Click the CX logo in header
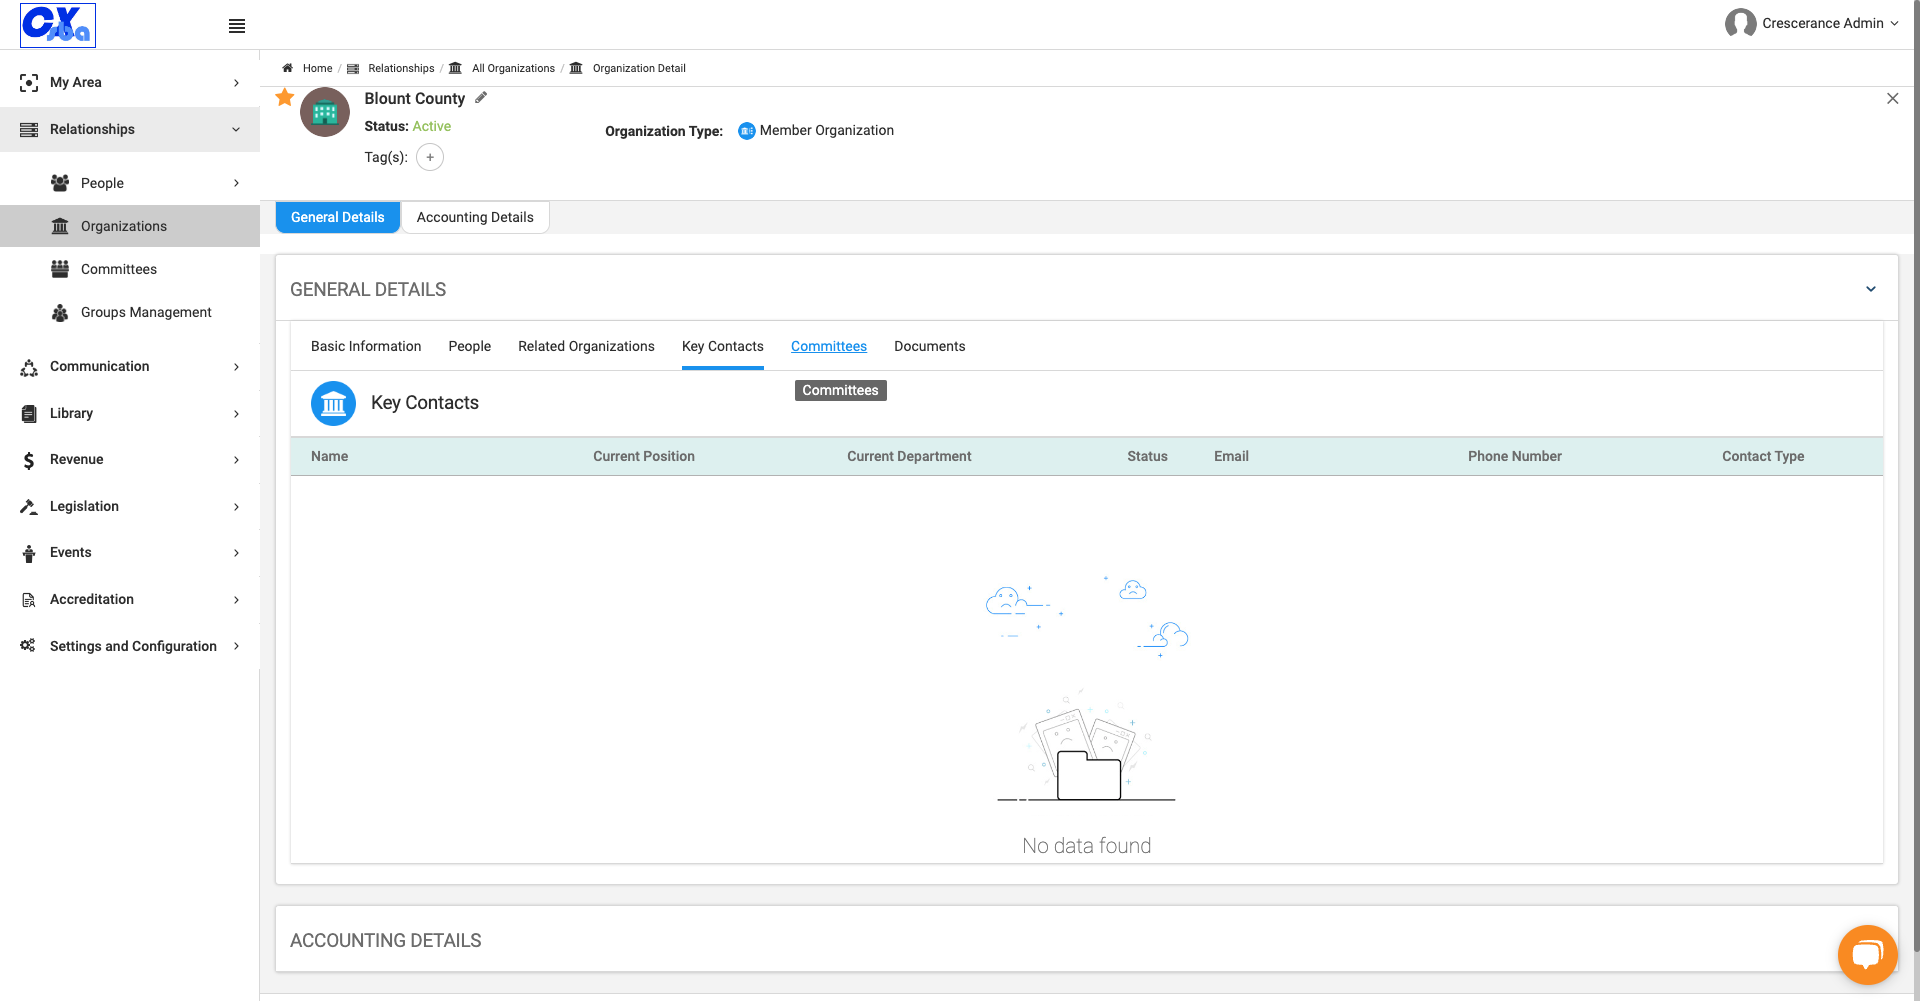 (58, 25)
